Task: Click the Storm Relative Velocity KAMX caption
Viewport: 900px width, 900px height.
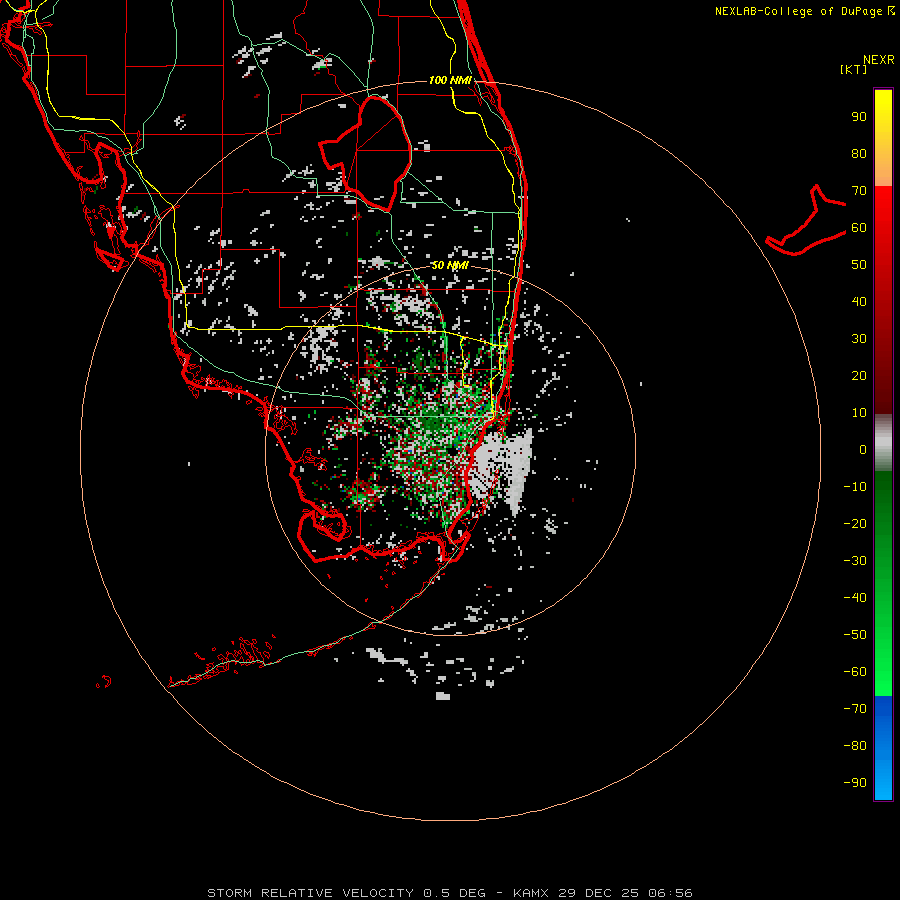Action: (x=450, y=893)
